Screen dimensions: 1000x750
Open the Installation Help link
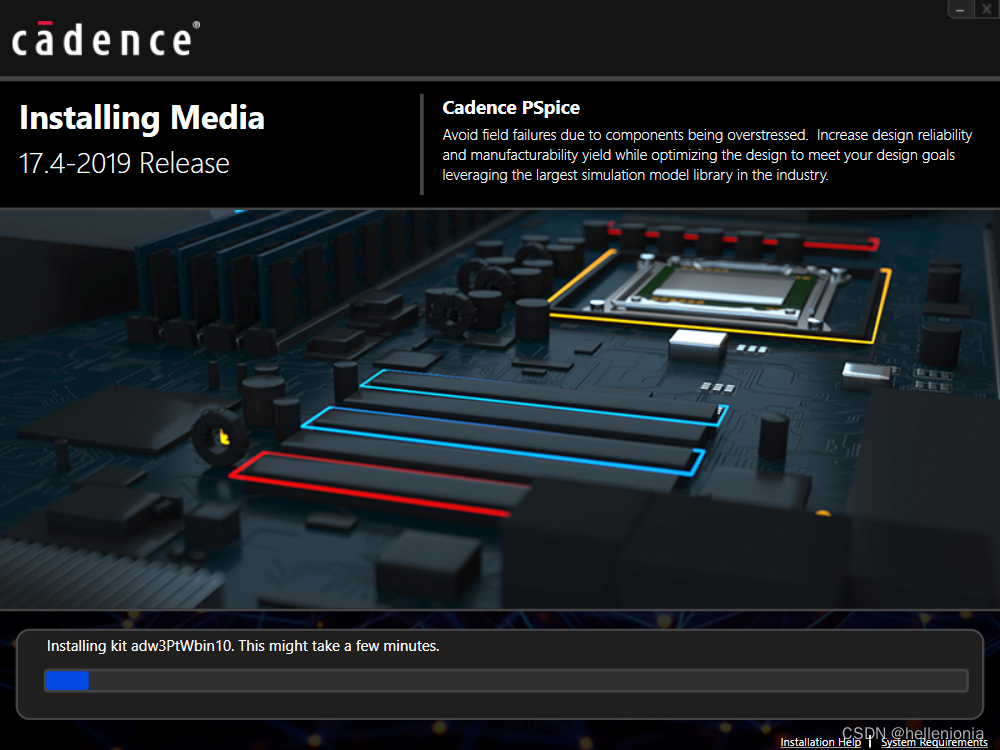820,742
